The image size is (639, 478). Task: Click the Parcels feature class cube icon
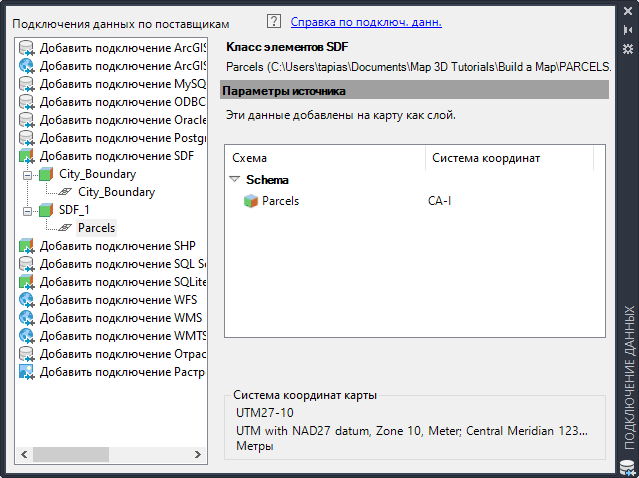click(251, 201)
